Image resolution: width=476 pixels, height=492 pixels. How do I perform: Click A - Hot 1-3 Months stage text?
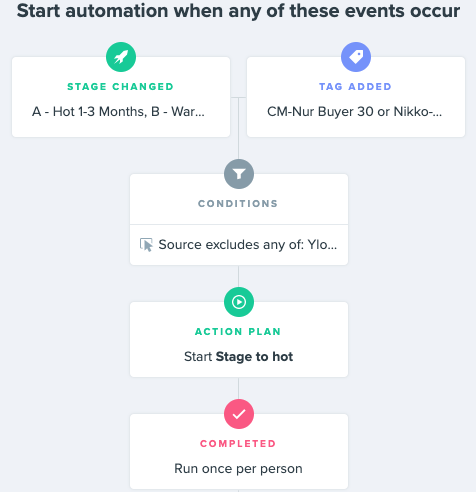[x=89, y=112]
